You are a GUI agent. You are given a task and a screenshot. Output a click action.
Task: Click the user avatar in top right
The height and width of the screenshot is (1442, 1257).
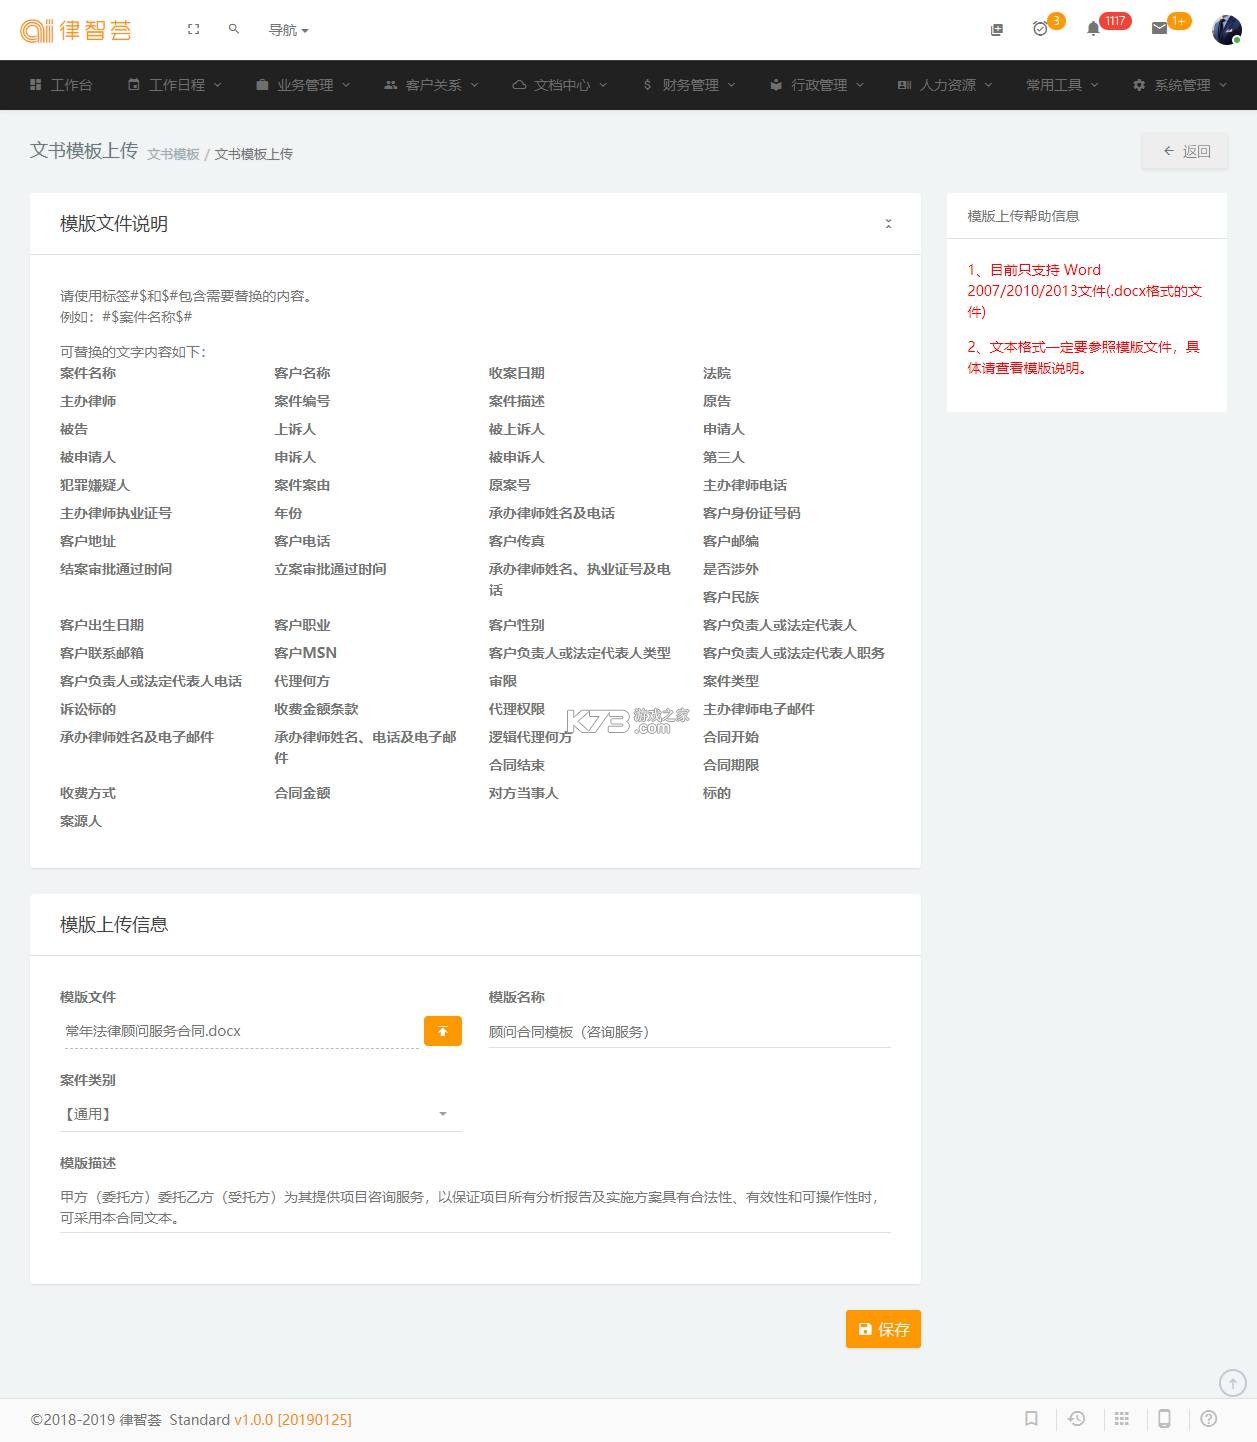tap(1227, 30)
